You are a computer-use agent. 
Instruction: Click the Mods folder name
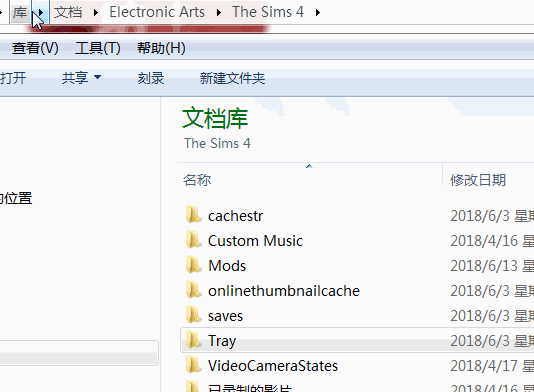tap(227, 266)
